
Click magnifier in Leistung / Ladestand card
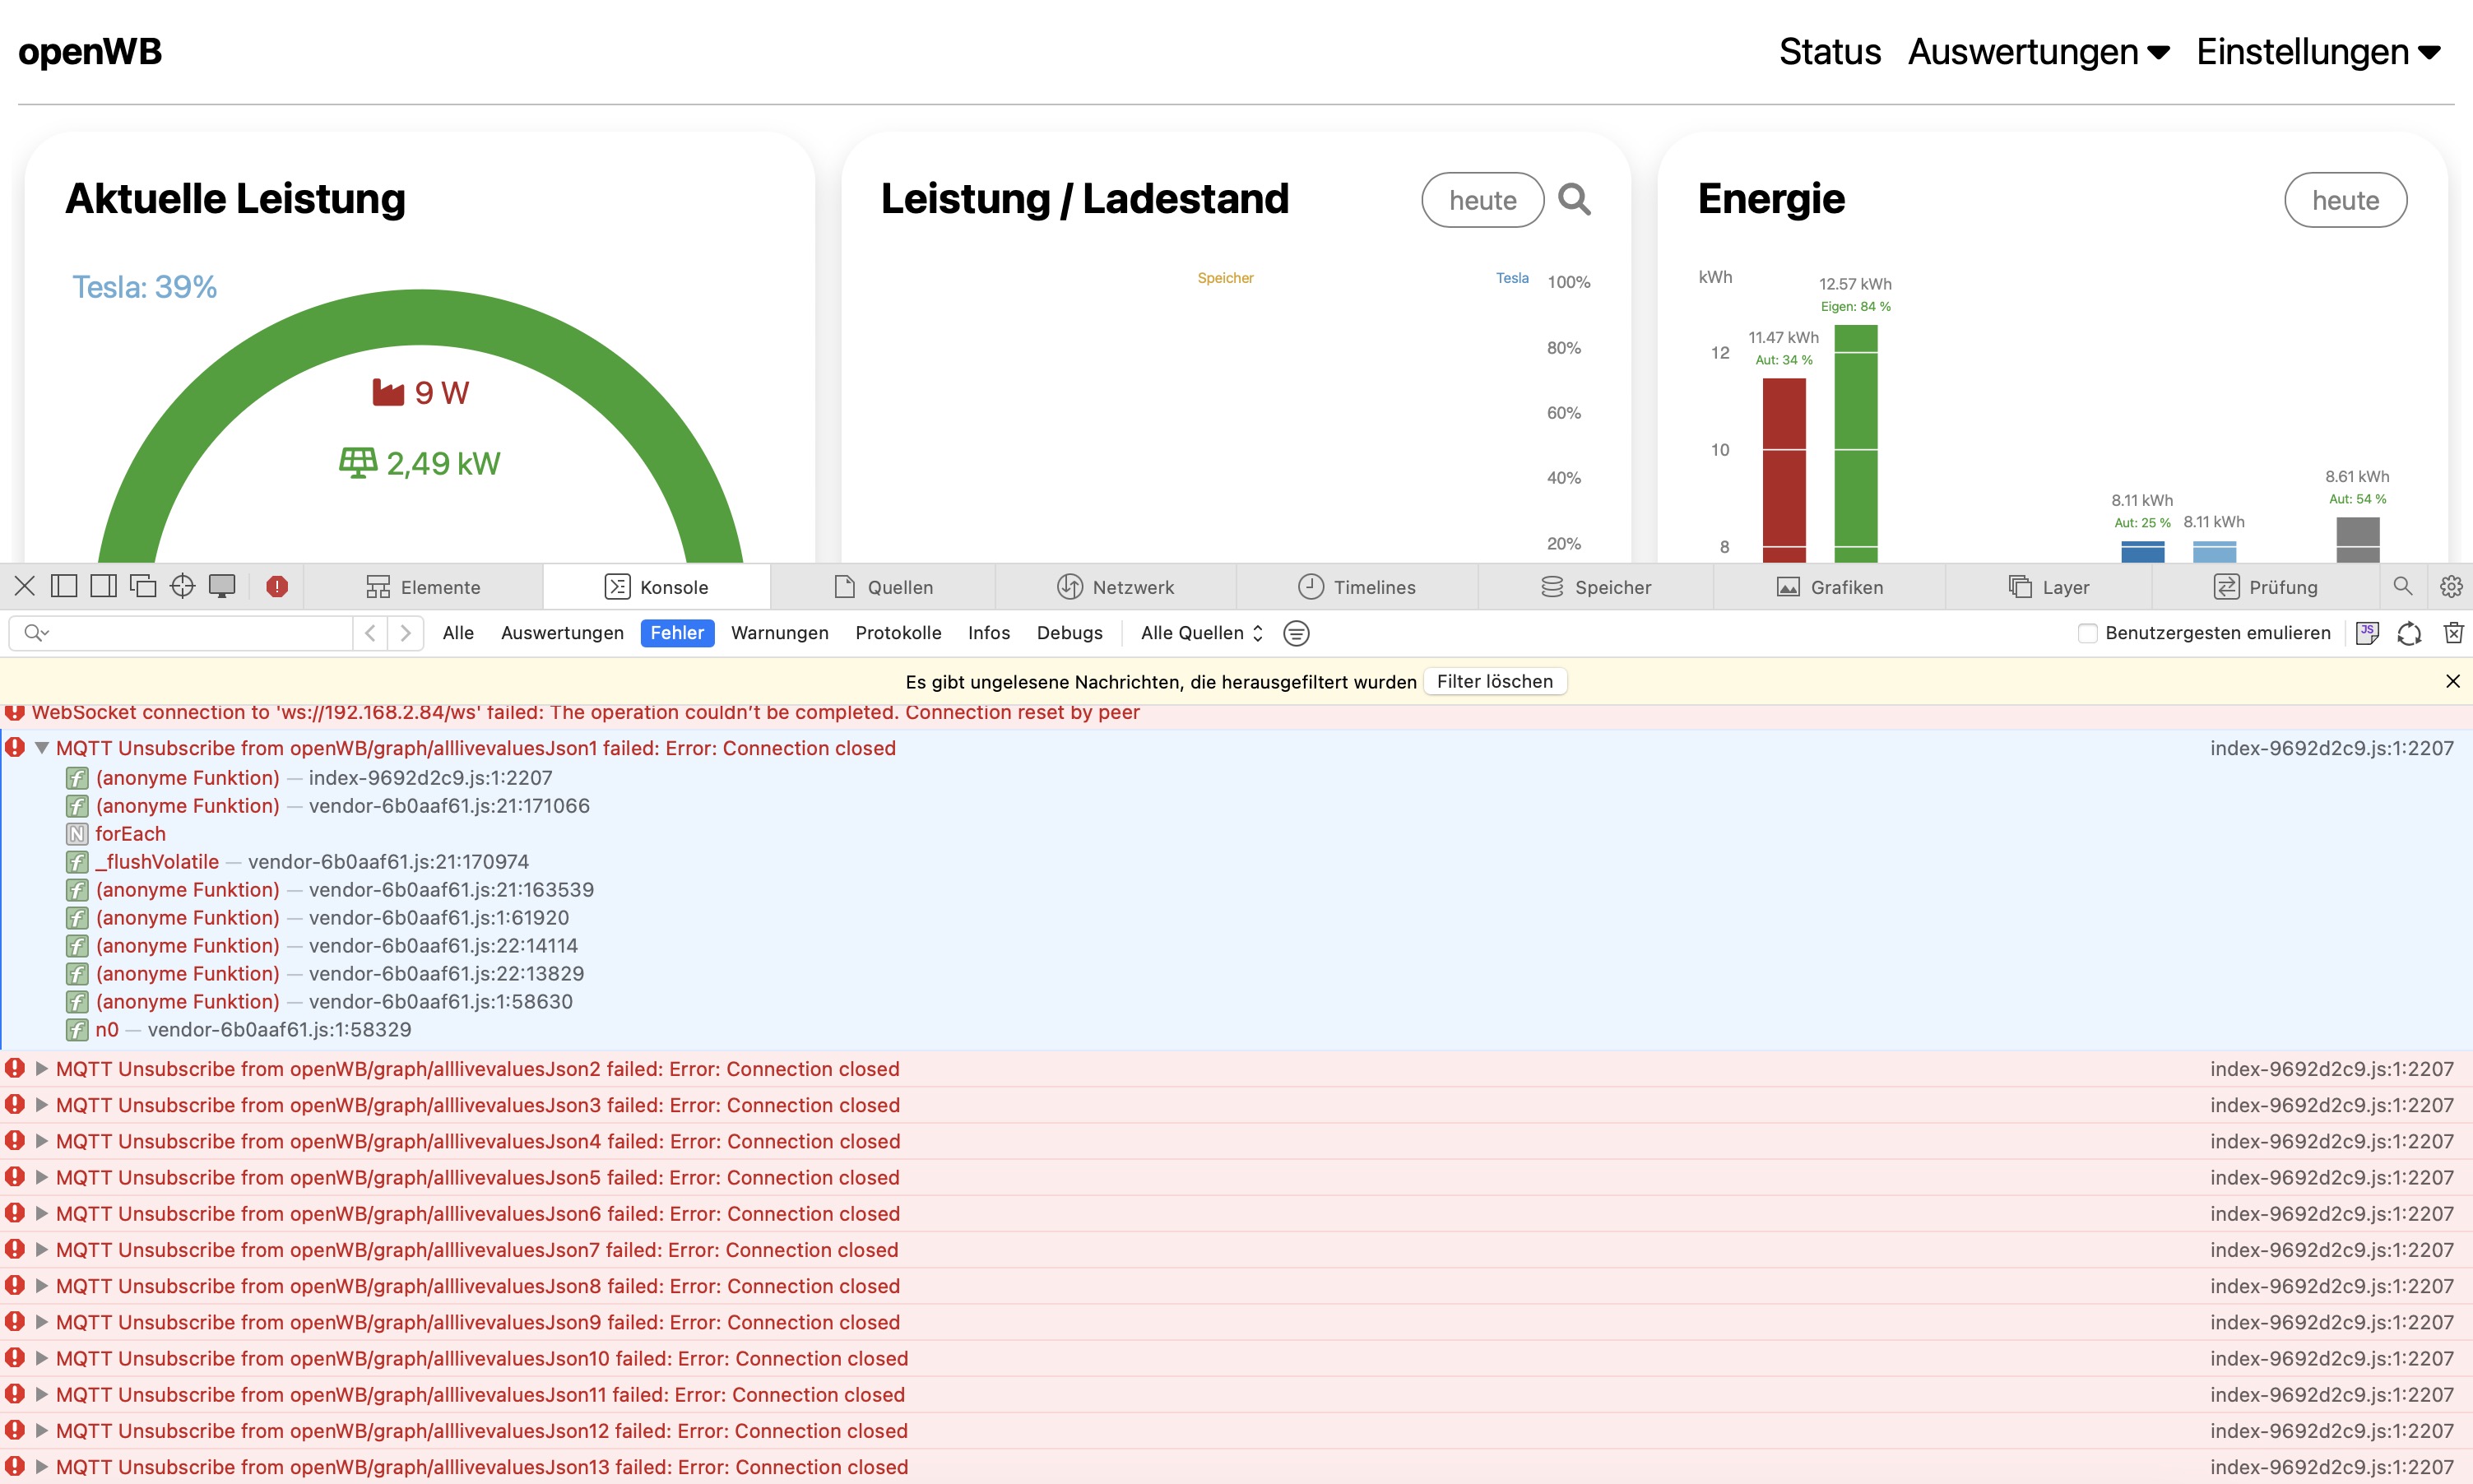point(1574,200)
